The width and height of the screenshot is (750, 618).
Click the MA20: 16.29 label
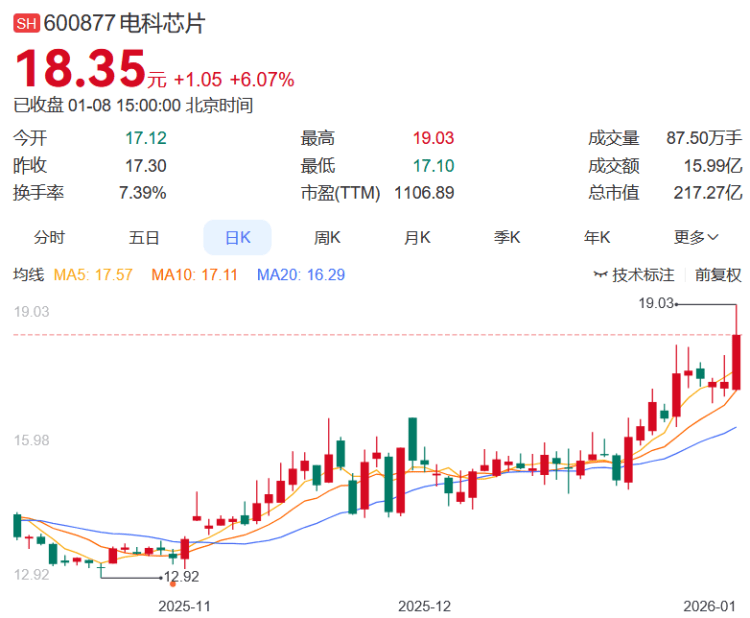point(301,275)
